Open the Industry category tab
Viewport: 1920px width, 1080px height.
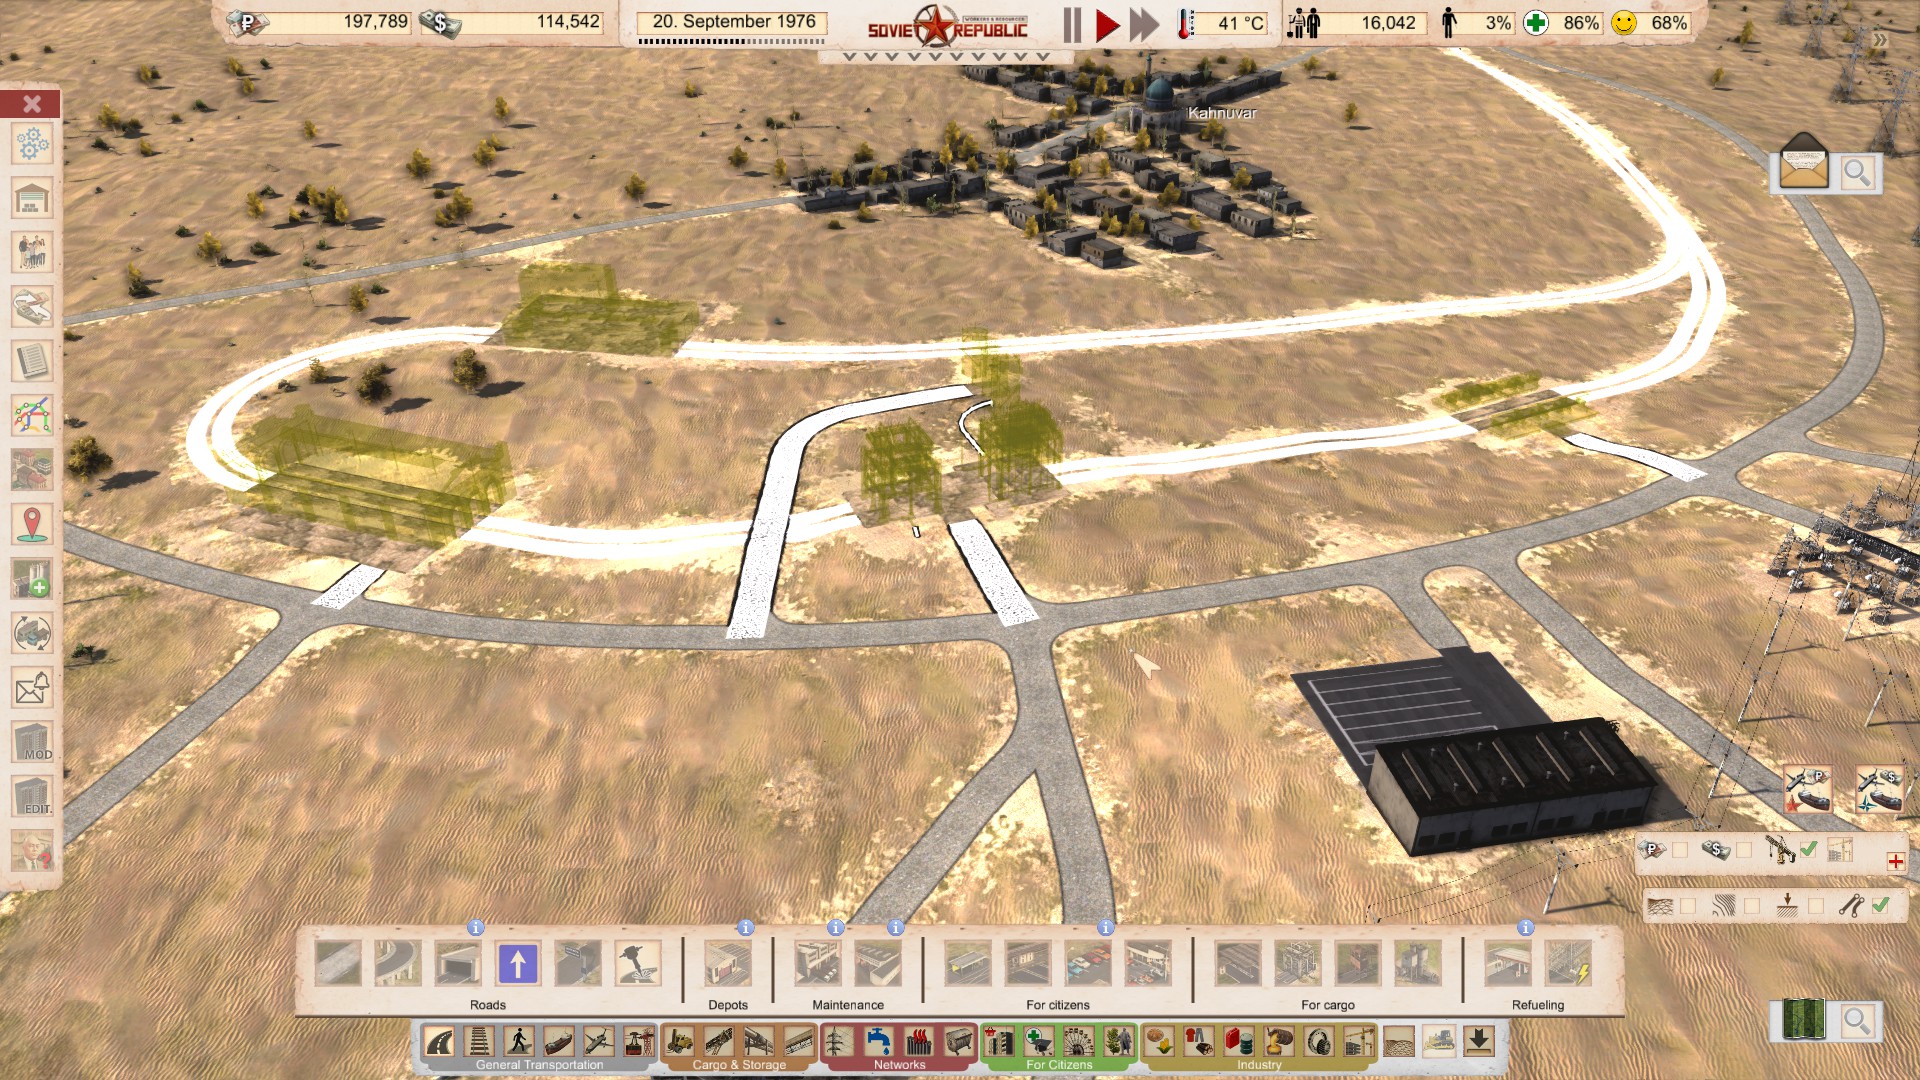click(x=1259, y=1065)
